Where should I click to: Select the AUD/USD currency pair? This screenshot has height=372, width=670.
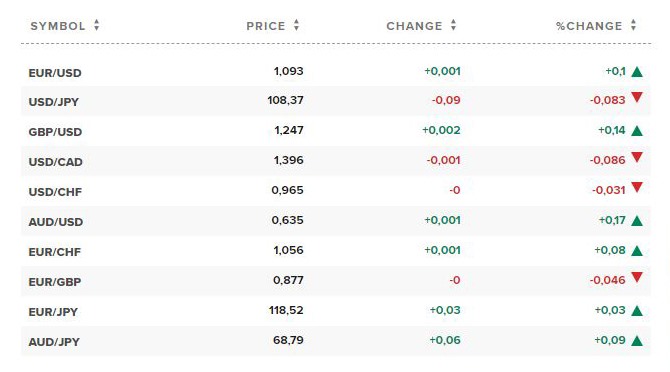pyautogui.click(x=56, y=222)
